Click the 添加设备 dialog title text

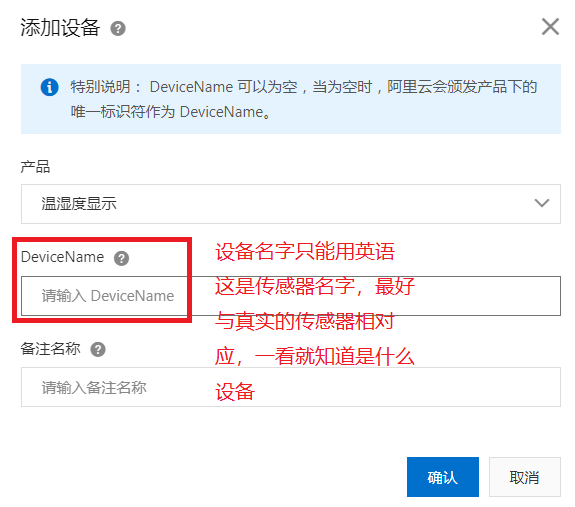60,28
